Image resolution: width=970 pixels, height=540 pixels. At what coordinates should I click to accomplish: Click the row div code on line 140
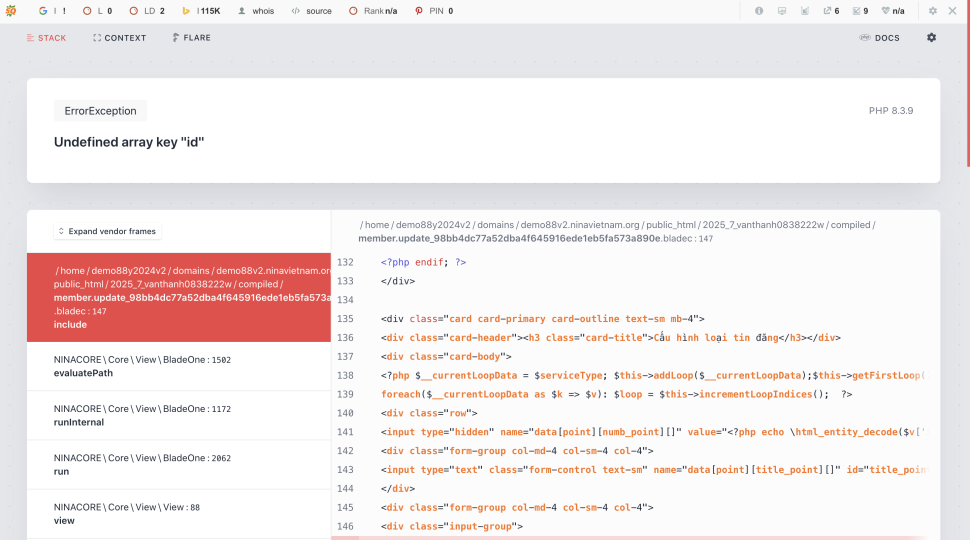(x=429, y=413)
